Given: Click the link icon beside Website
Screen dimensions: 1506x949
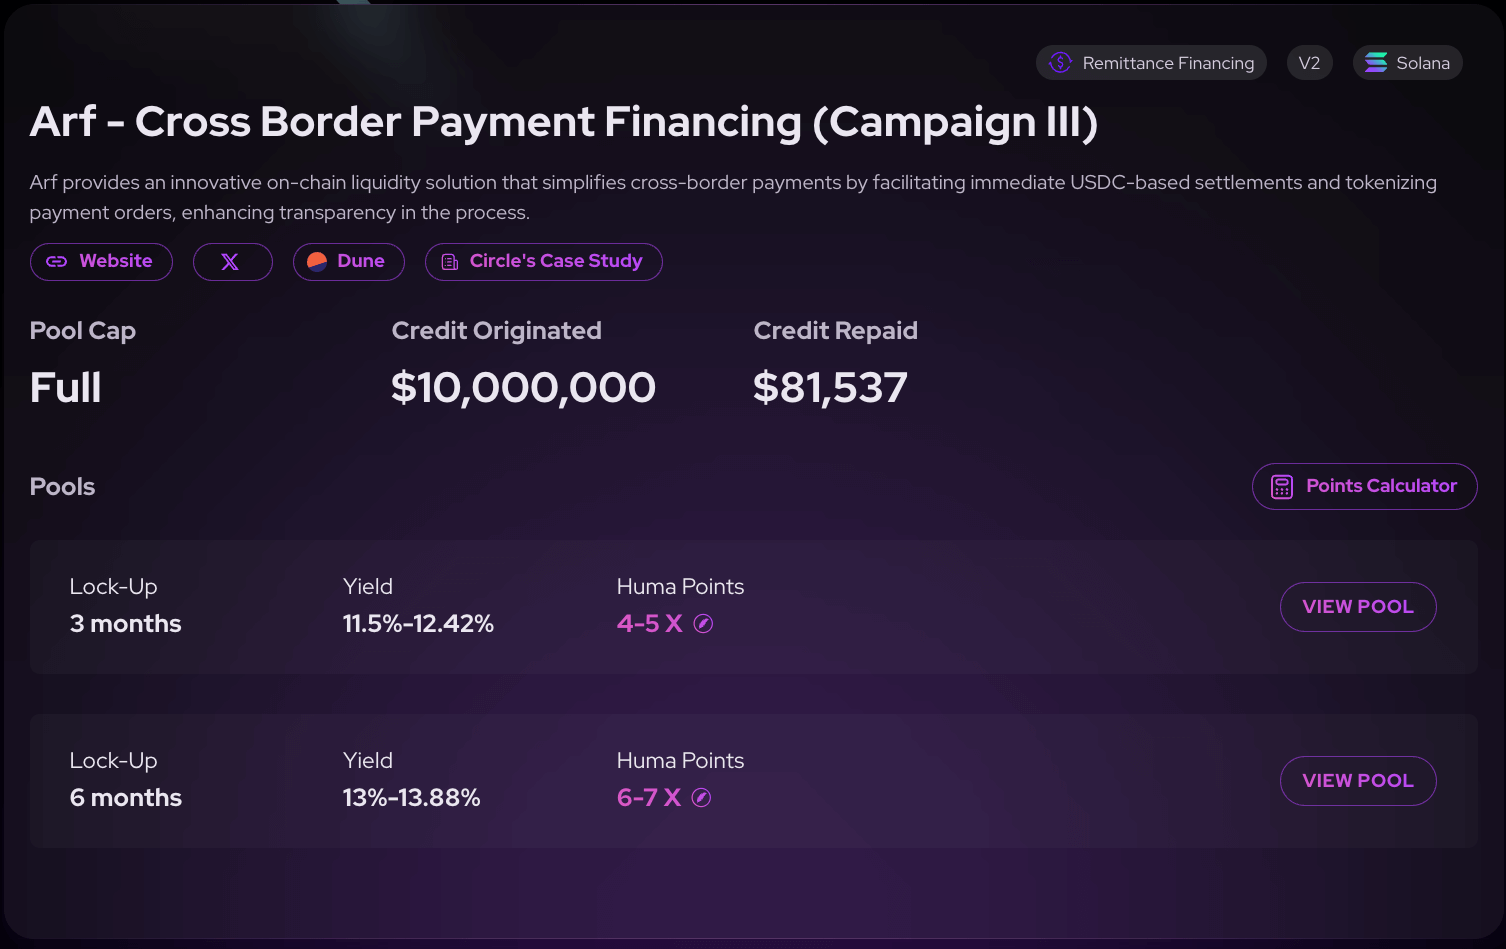Looking at the screenshot, I should pyautogui.click(x=57, y=262).
